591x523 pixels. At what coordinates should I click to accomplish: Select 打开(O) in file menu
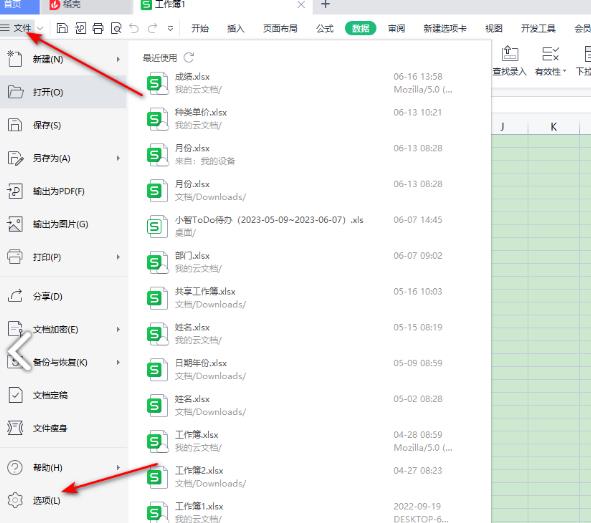click(63, 92)
